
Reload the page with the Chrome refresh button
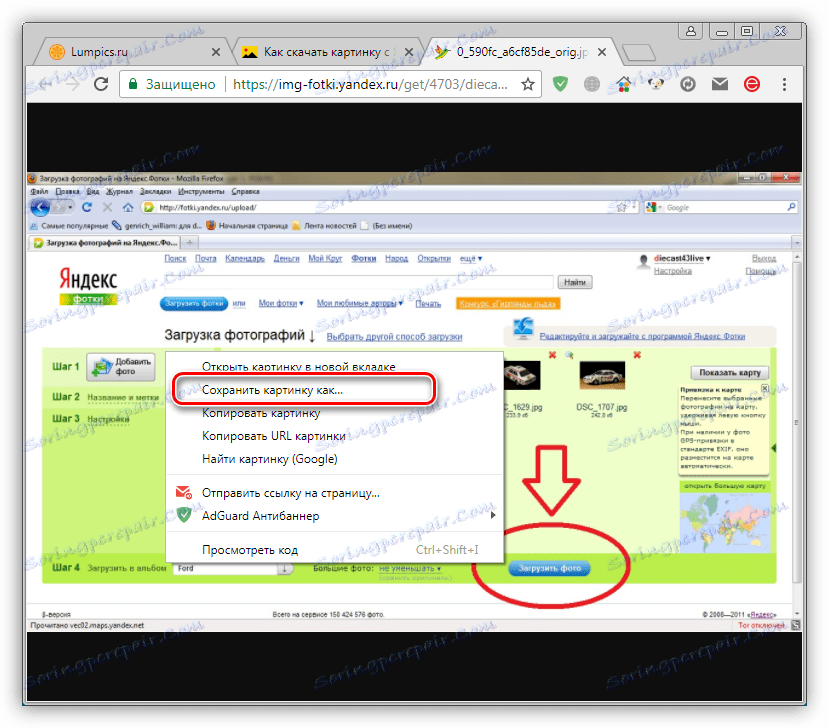pyautogui.click(x=101, y=84)
